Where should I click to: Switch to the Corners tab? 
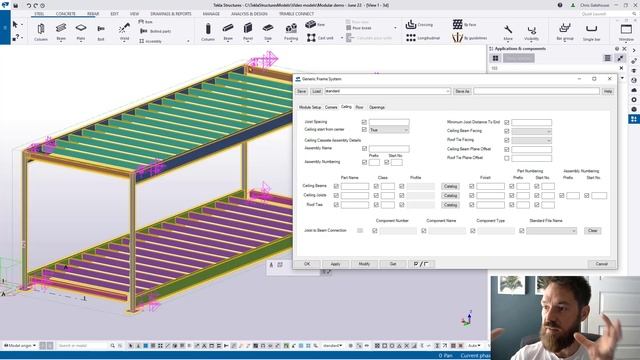click(331, 107)
